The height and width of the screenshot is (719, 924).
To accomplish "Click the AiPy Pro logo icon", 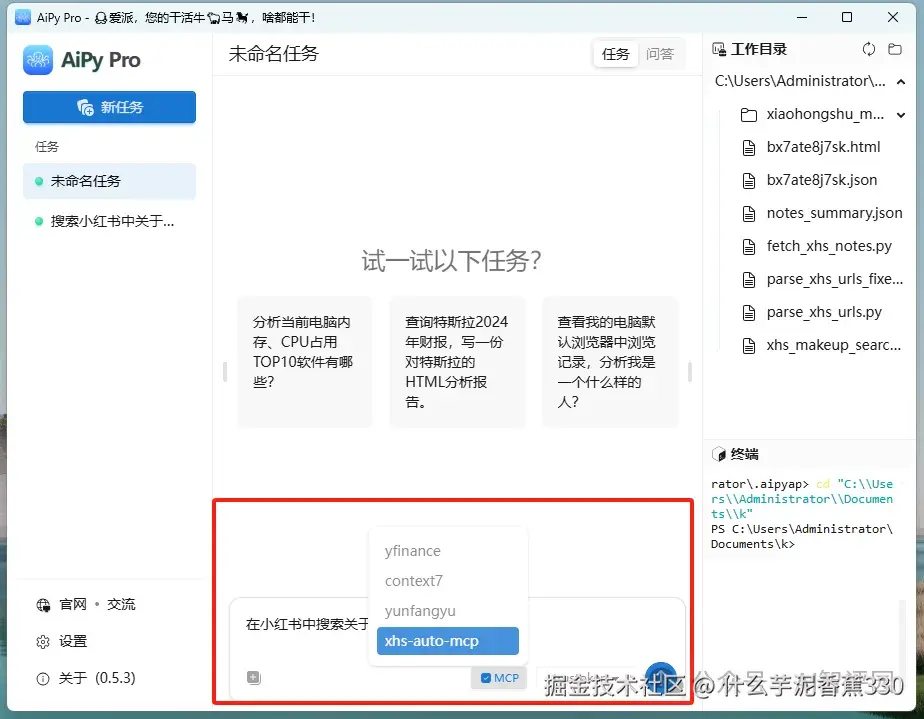I will coord(37,60).
